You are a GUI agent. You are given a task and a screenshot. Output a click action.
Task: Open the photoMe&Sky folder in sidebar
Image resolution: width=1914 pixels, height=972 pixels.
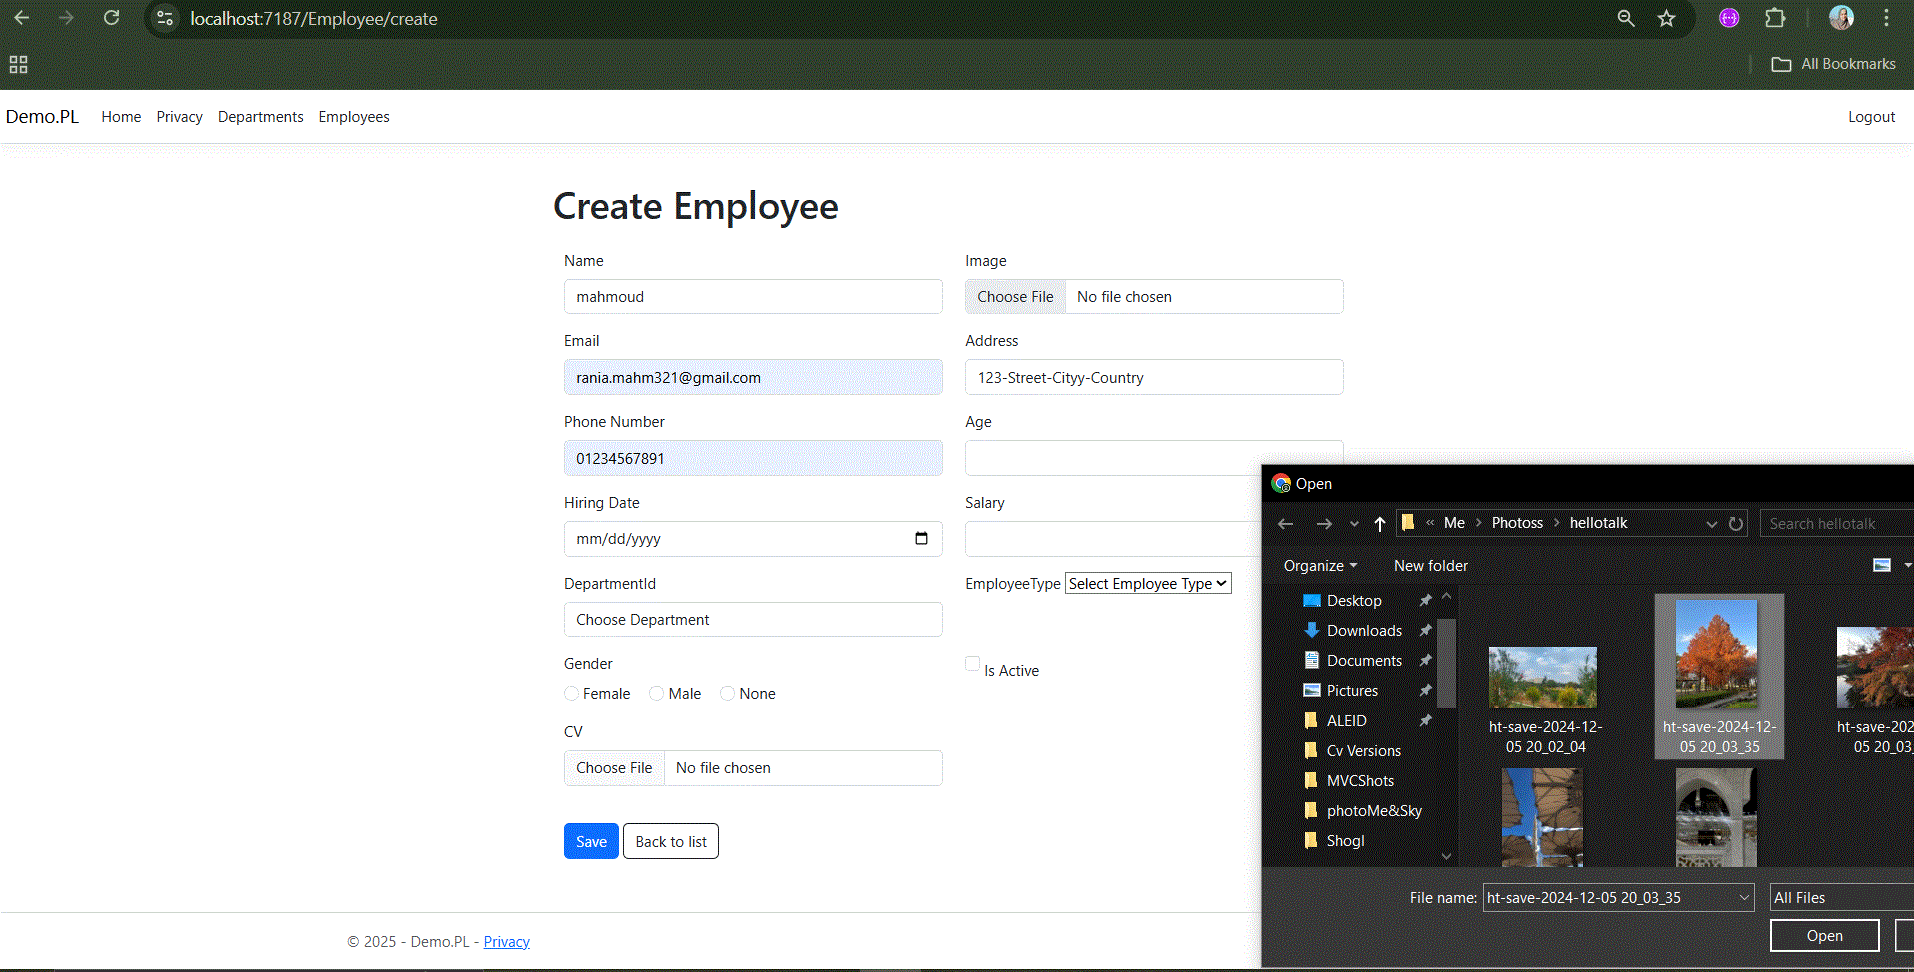pos(1374,811)
